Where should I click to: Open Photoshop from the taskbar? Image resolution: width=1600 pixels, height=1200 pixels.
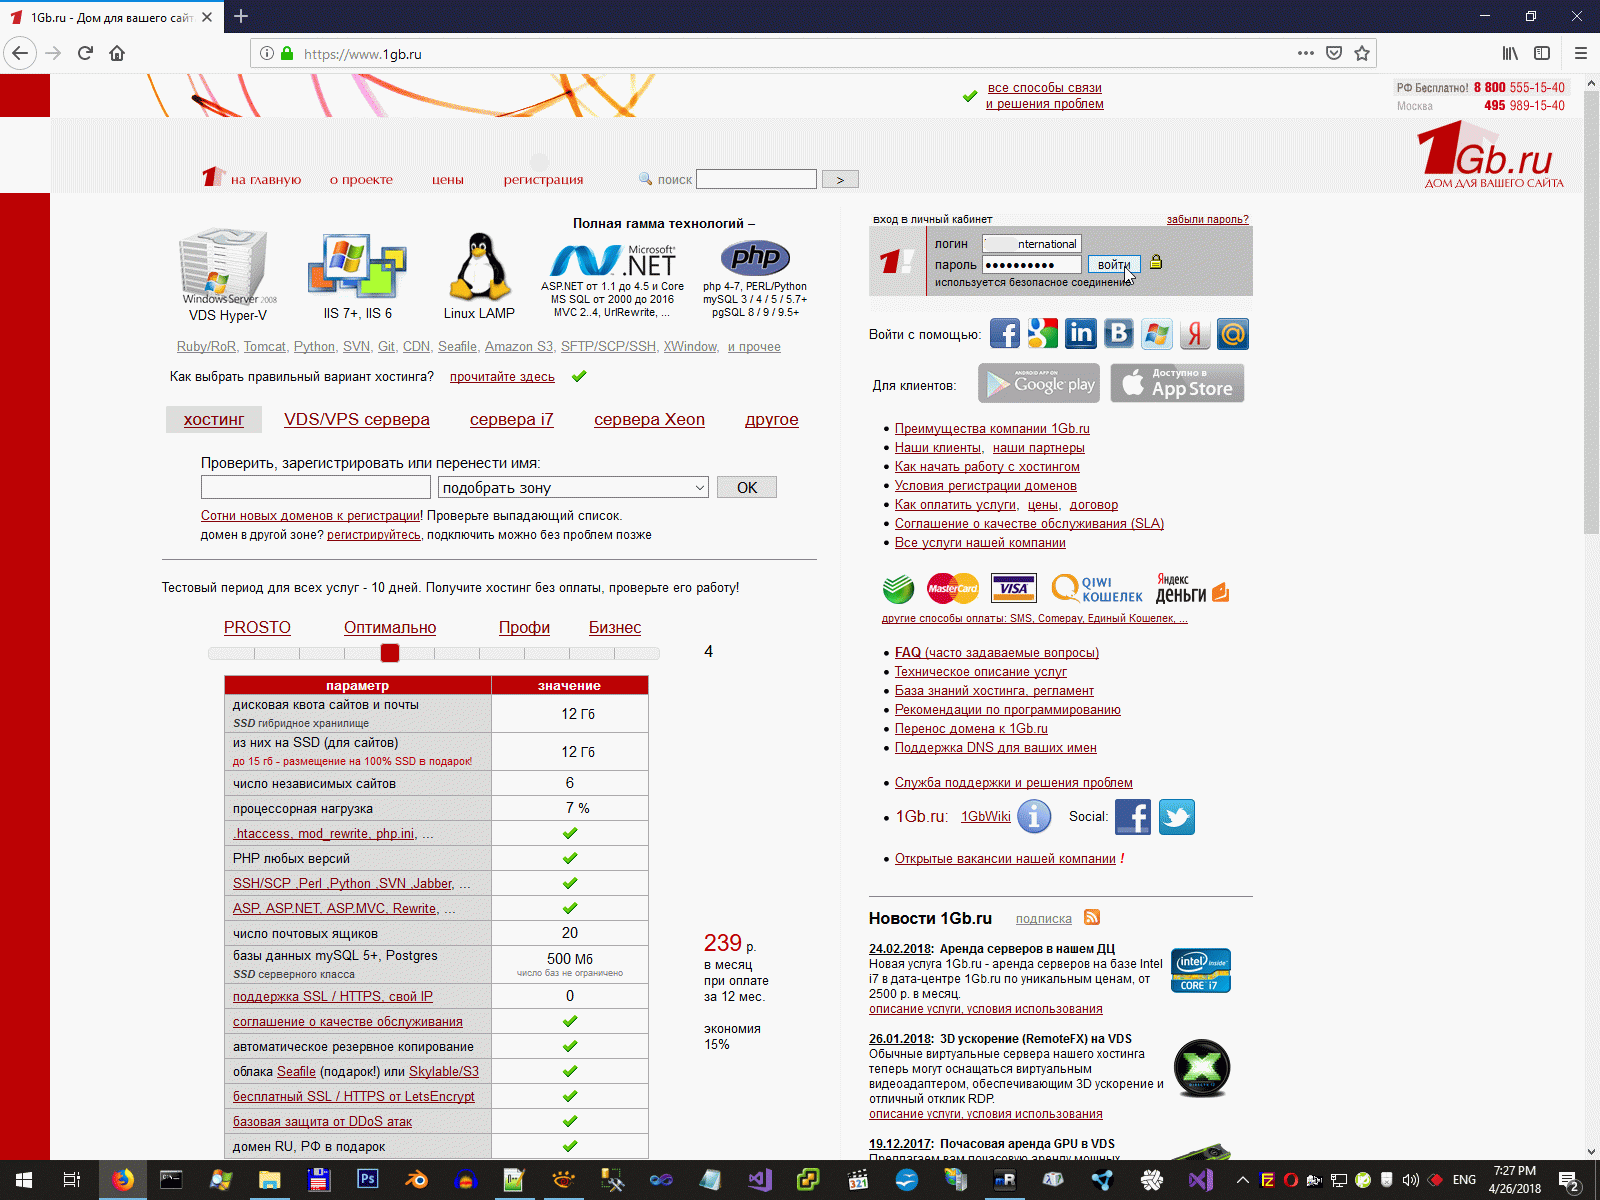pos(368,1180)
